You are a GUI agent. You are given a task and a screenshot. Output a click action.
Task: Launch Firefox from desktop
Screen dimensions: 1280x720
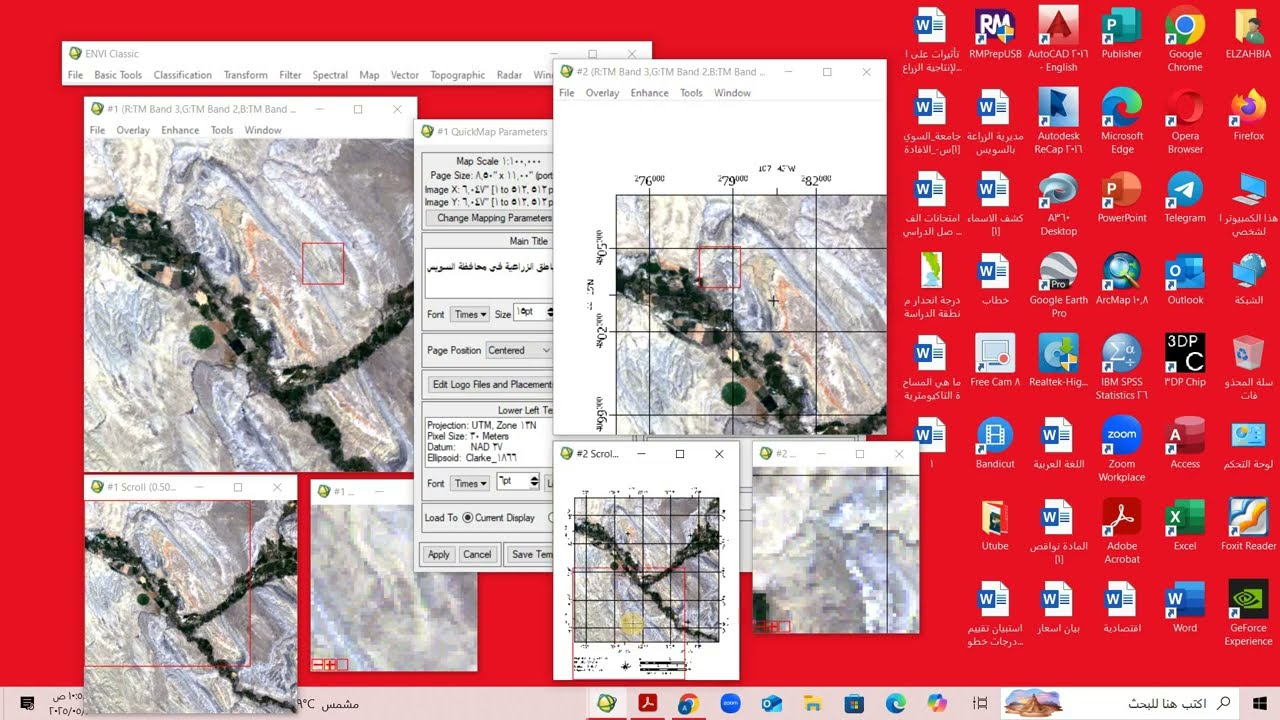(x=1249, y=116)
